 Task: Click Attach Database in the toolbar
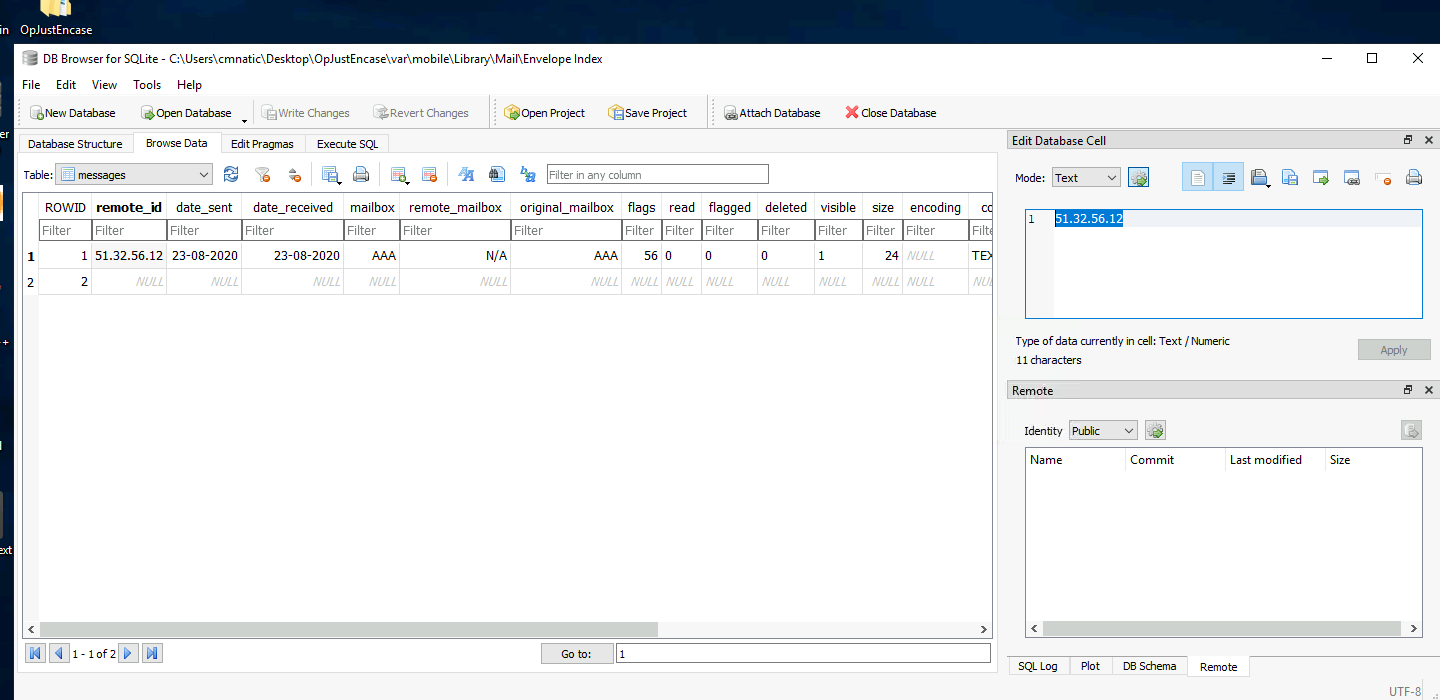point(771,113)
